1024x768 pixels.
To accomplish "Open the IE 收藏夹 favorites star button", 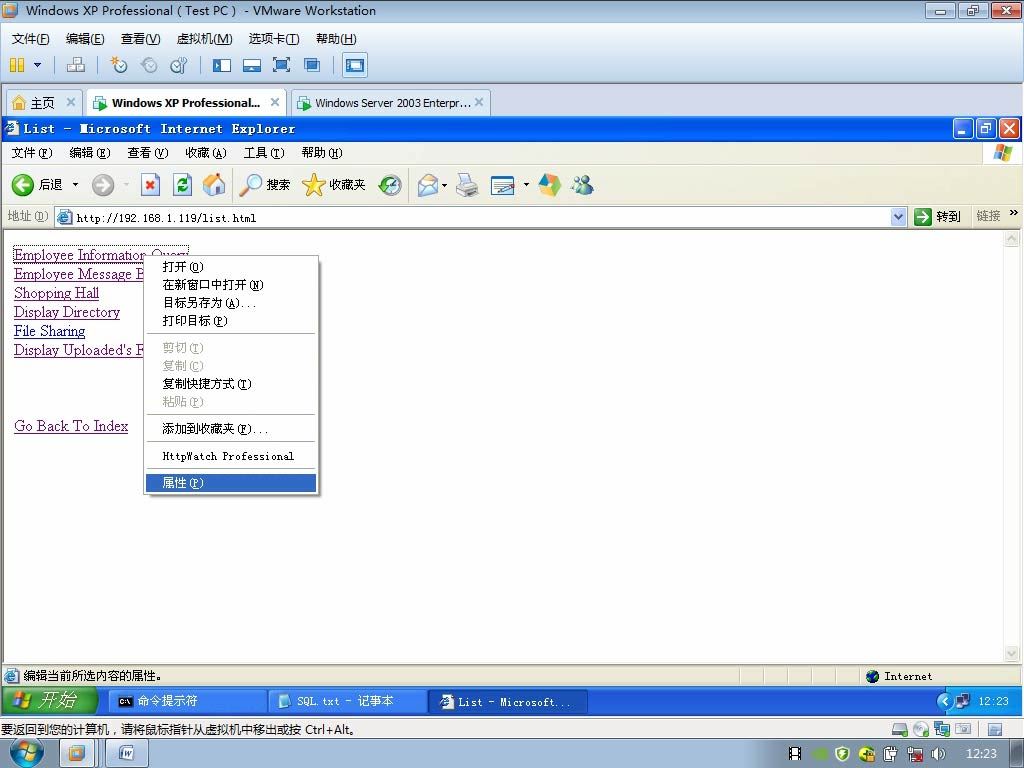I will tap(334, 185).
